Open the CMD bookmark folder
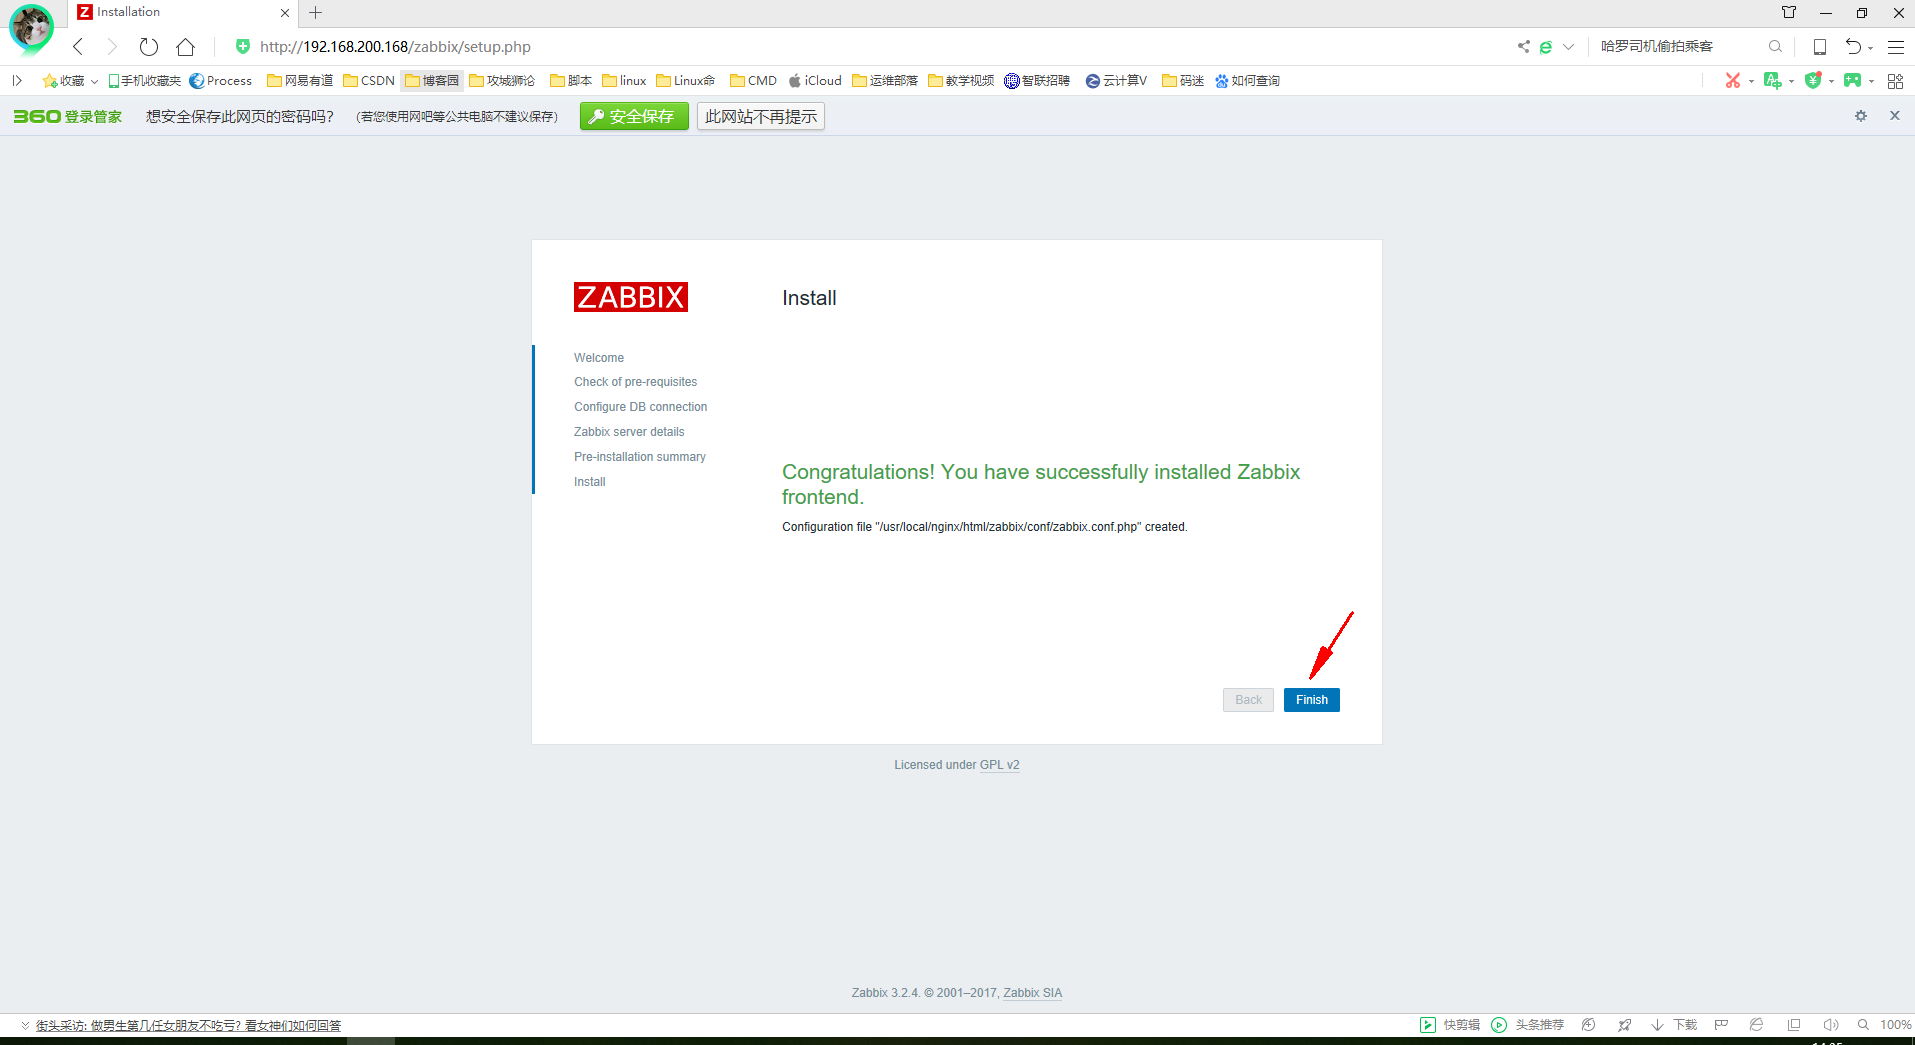The width and height of the screenshot is (1915, 1045). pyautogui.click(x=753, y=81)
